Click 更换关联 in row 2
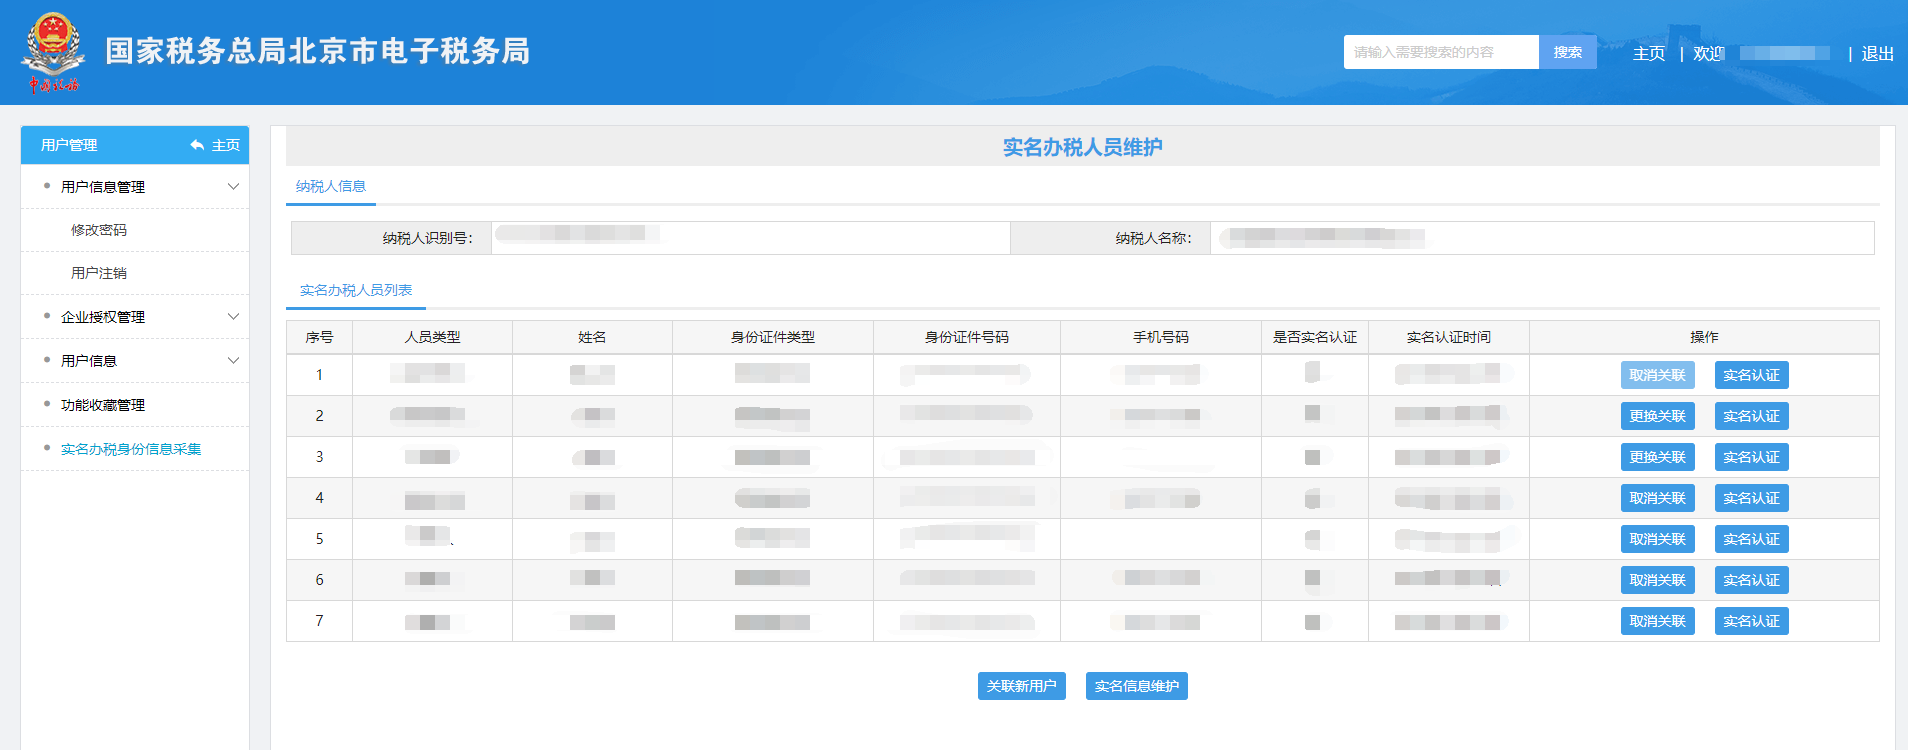Viewport: 1908px width, 750px height. point(1658,416)
